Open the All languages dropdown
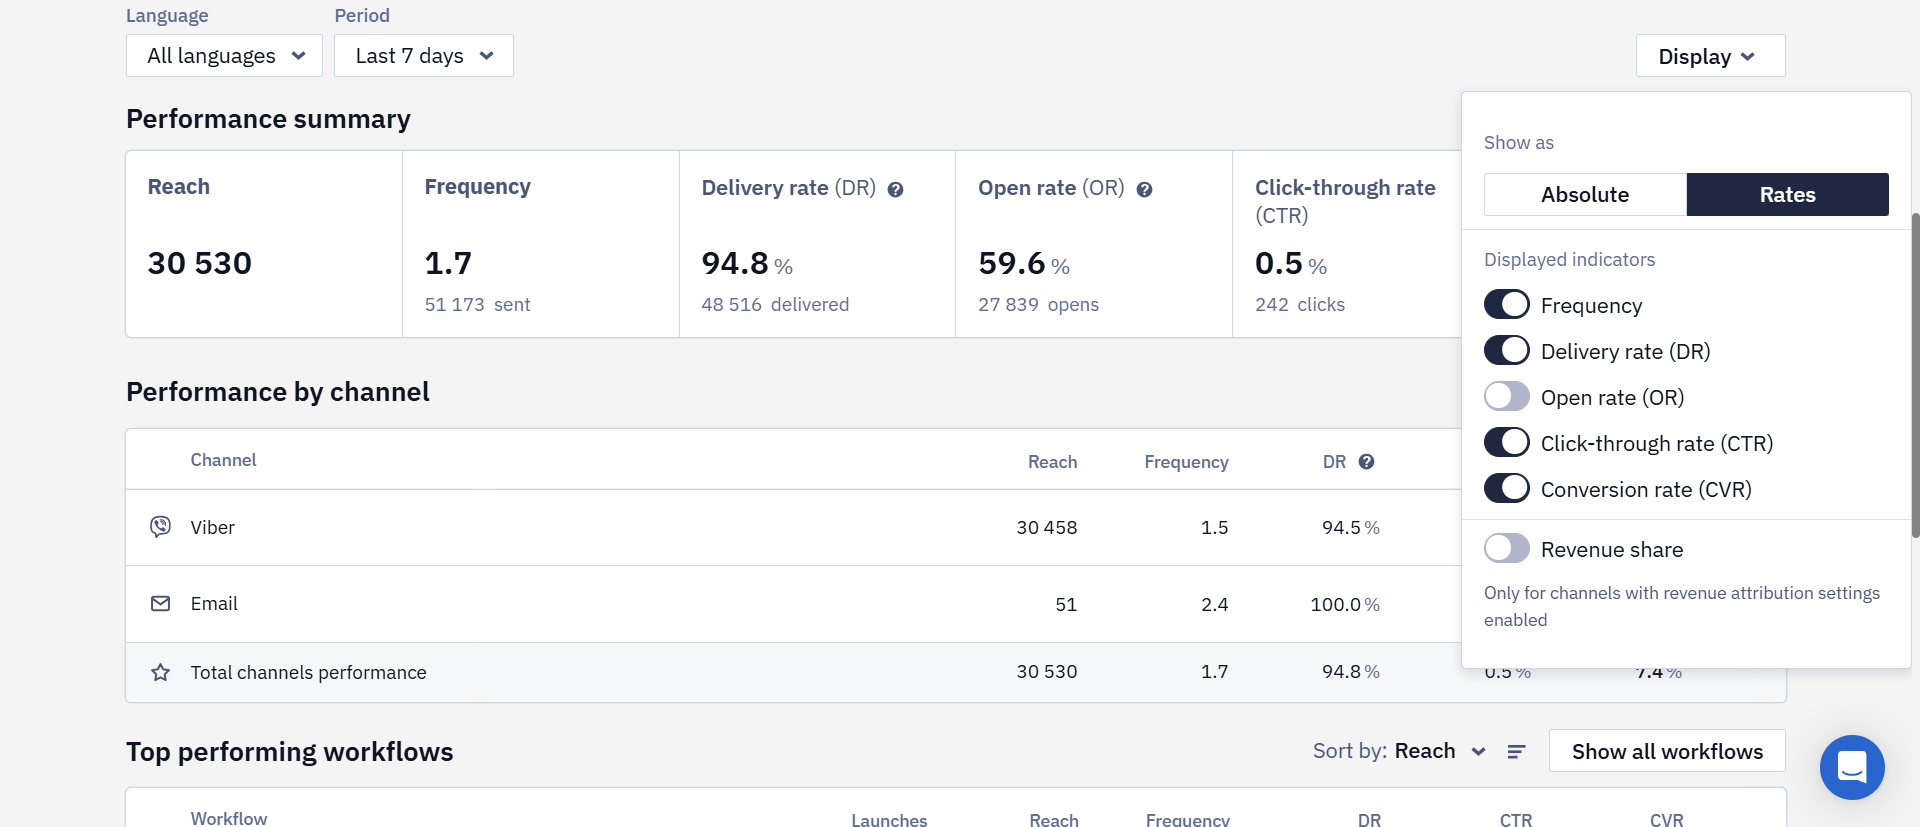 (224, 56)
